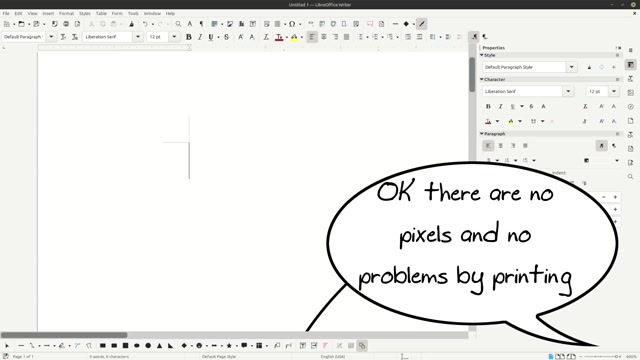Toggle Bold in the formatting toolbar
Viewport: 640px width, 360px height.
coord(189,37)
